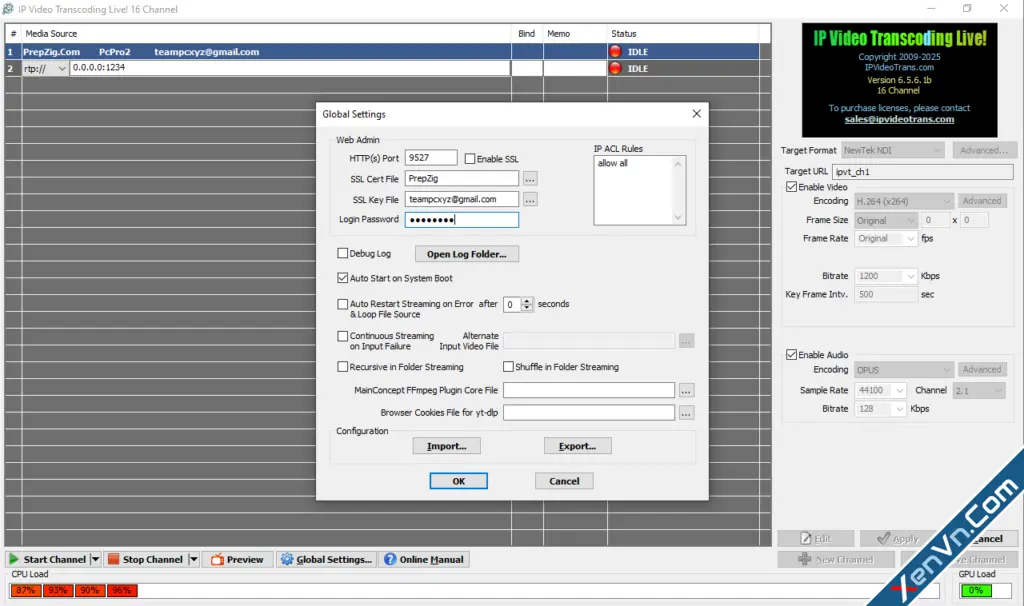The height and width of the screenshot is (606, 1024).
Task: Click the 96% CPU load bar
Action: (x=122, y=590)
